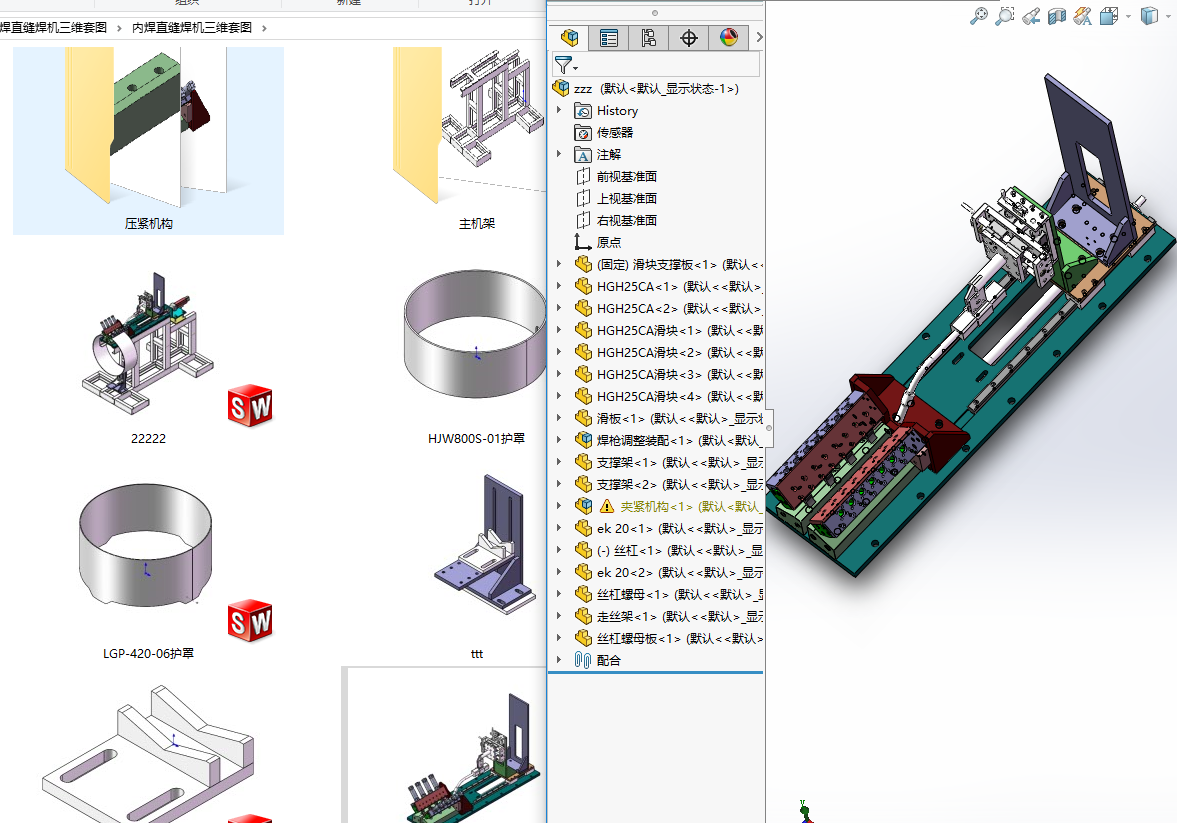Expand the 夹紧机构<1> subassembly node

[559, 506]
